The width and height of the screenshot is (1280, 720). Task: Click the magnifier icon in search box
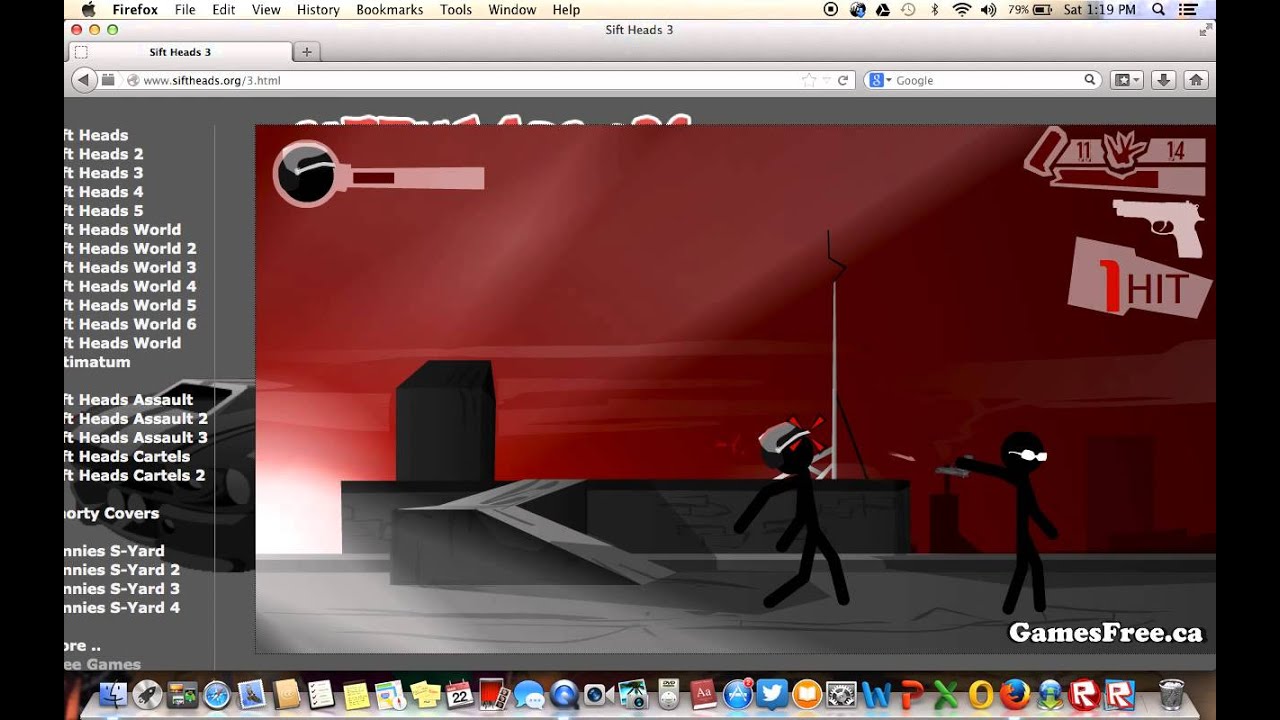(1090, 80)
